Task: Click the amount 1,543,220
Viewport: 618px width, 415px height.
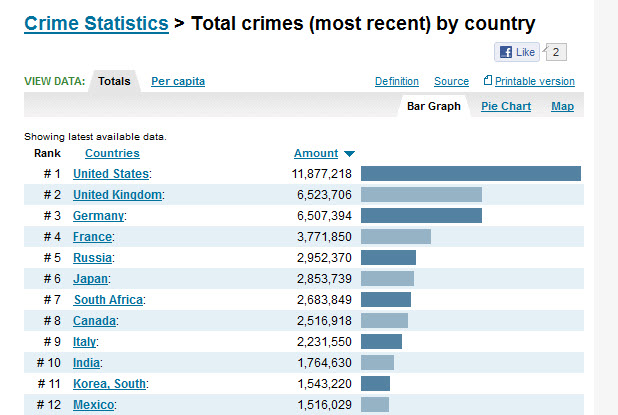Action: tap(324, 384)
